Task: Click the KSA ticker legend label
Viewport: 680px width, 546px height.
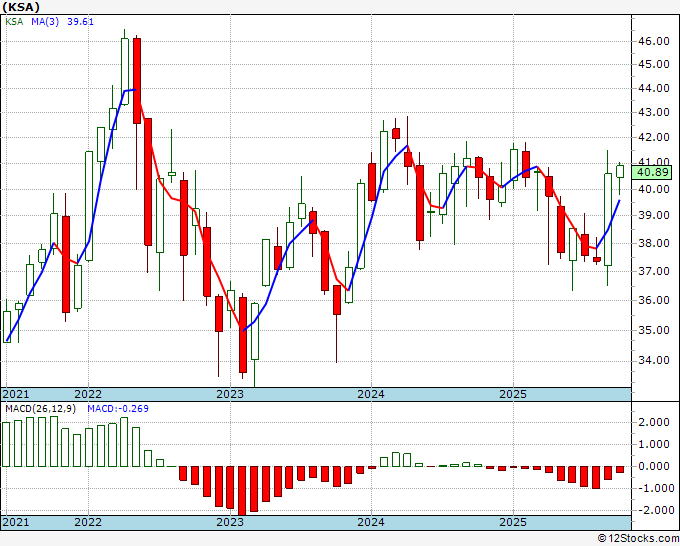Action: point(14,22)
